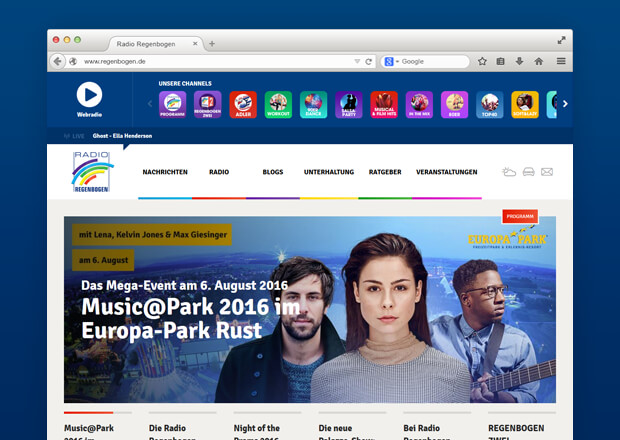Click the 'mit Lena, Kelvin Jones & Max Giesinger' label

click(152, 234)
